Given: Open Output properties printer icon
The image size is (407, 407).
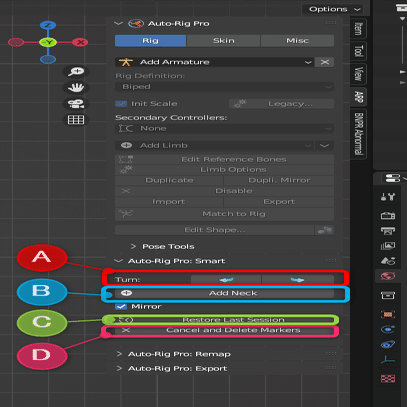Looking at the screenshot, I should tap(388, 230).
